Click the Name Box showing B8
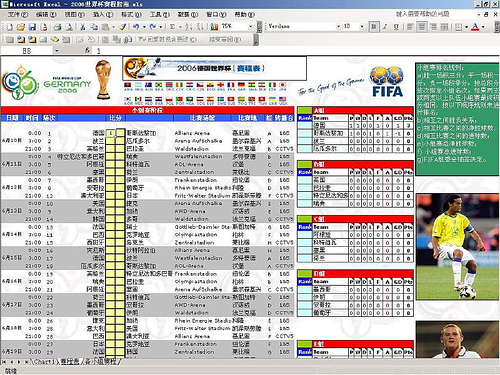This screenshot has height=375, width=500. click(27, 51)
